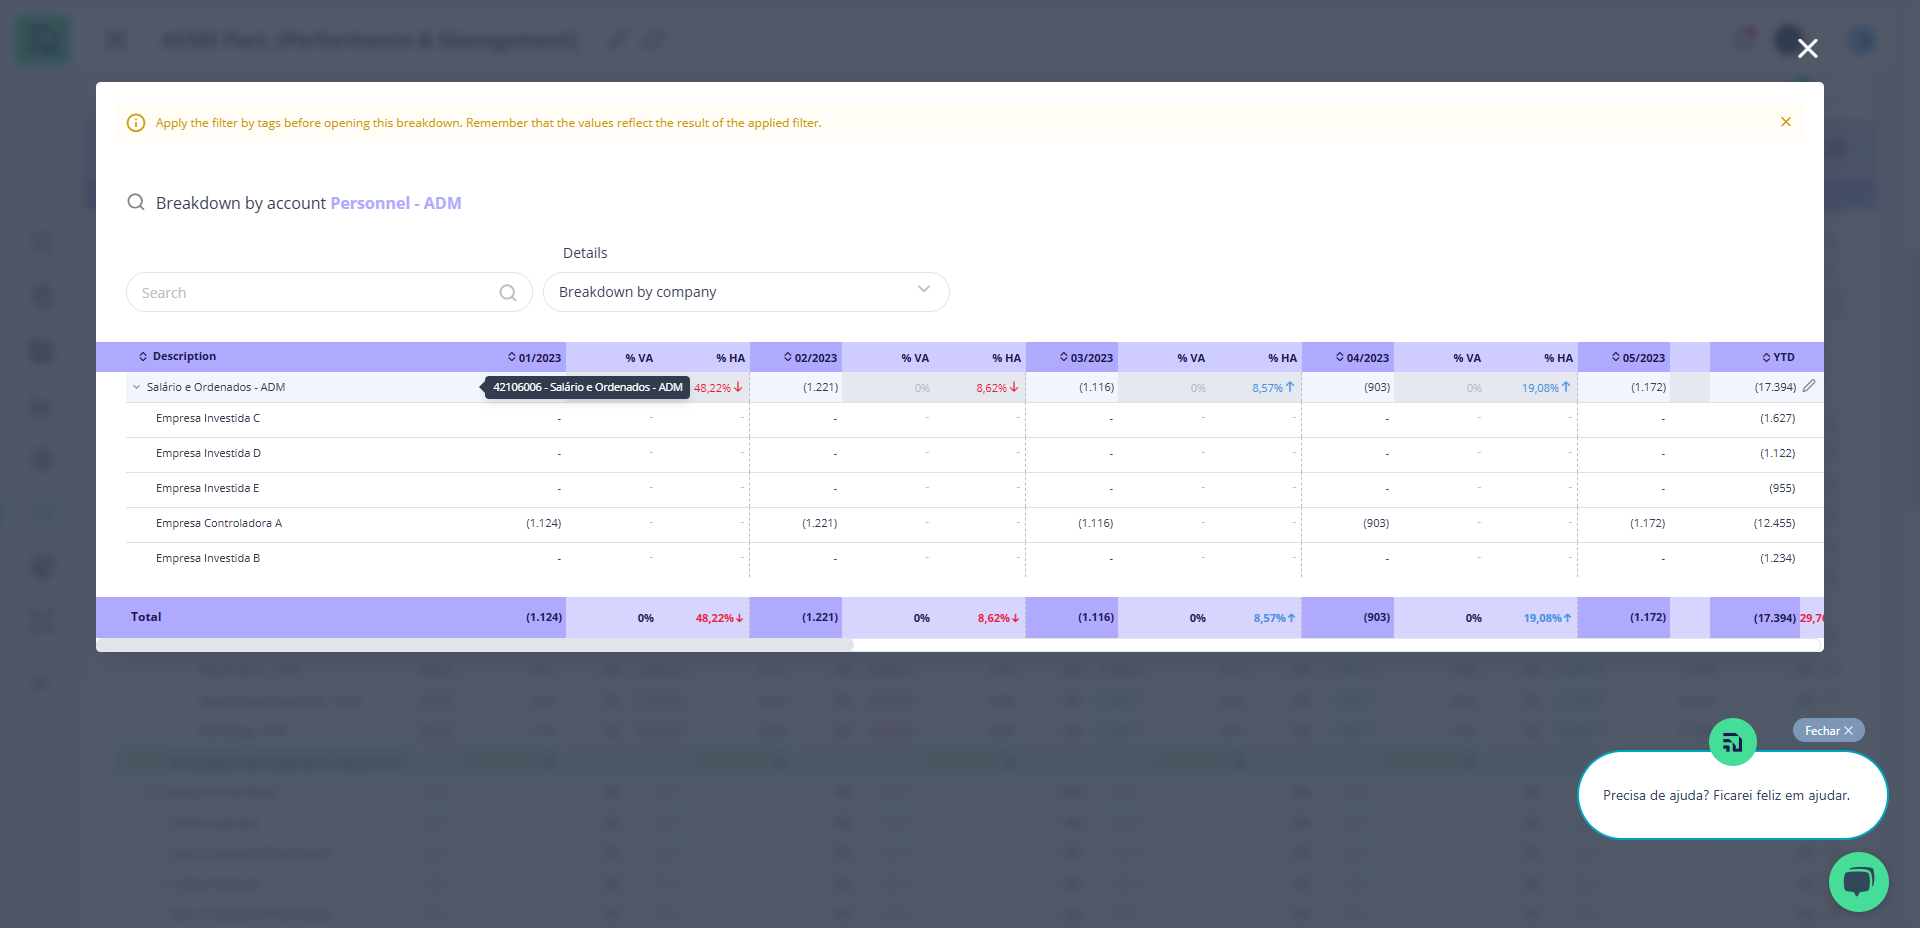Click the (1.234) YTD value for Investida B
The image size is (1920, 928).
click(x=1778, y=558)
